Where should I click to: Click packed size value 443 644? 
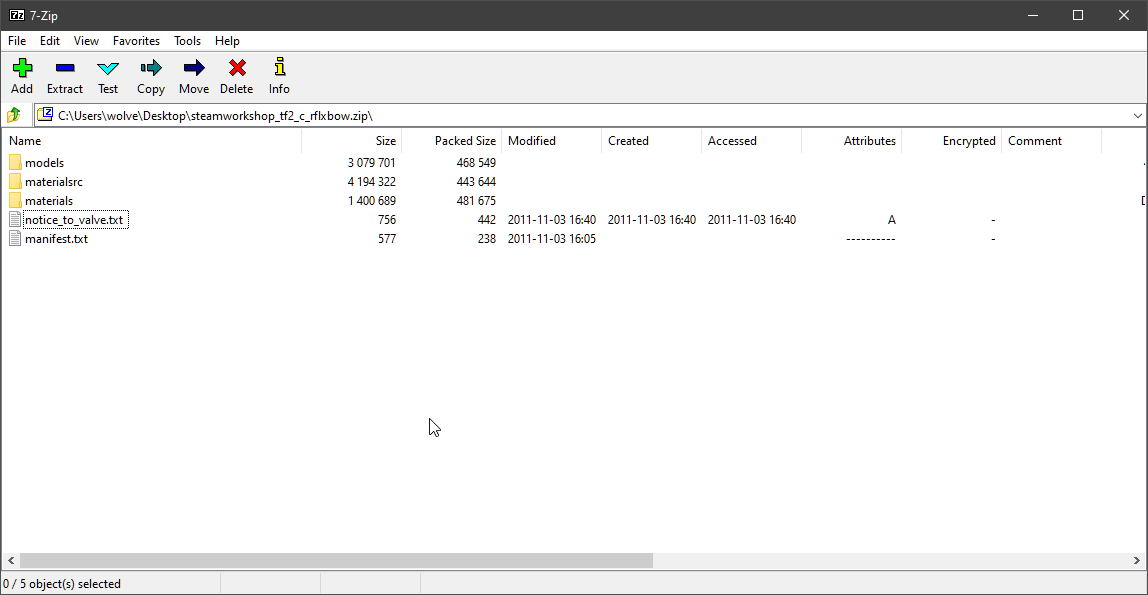[476, 182]
